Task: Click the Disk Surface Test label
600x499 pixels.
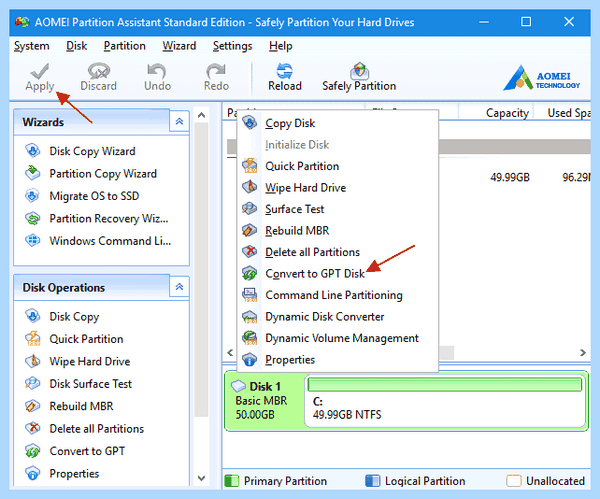Action: (90, 383)
